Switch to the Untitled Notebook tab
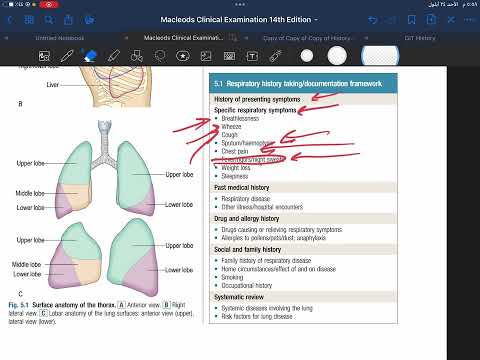 click(60, 38)
